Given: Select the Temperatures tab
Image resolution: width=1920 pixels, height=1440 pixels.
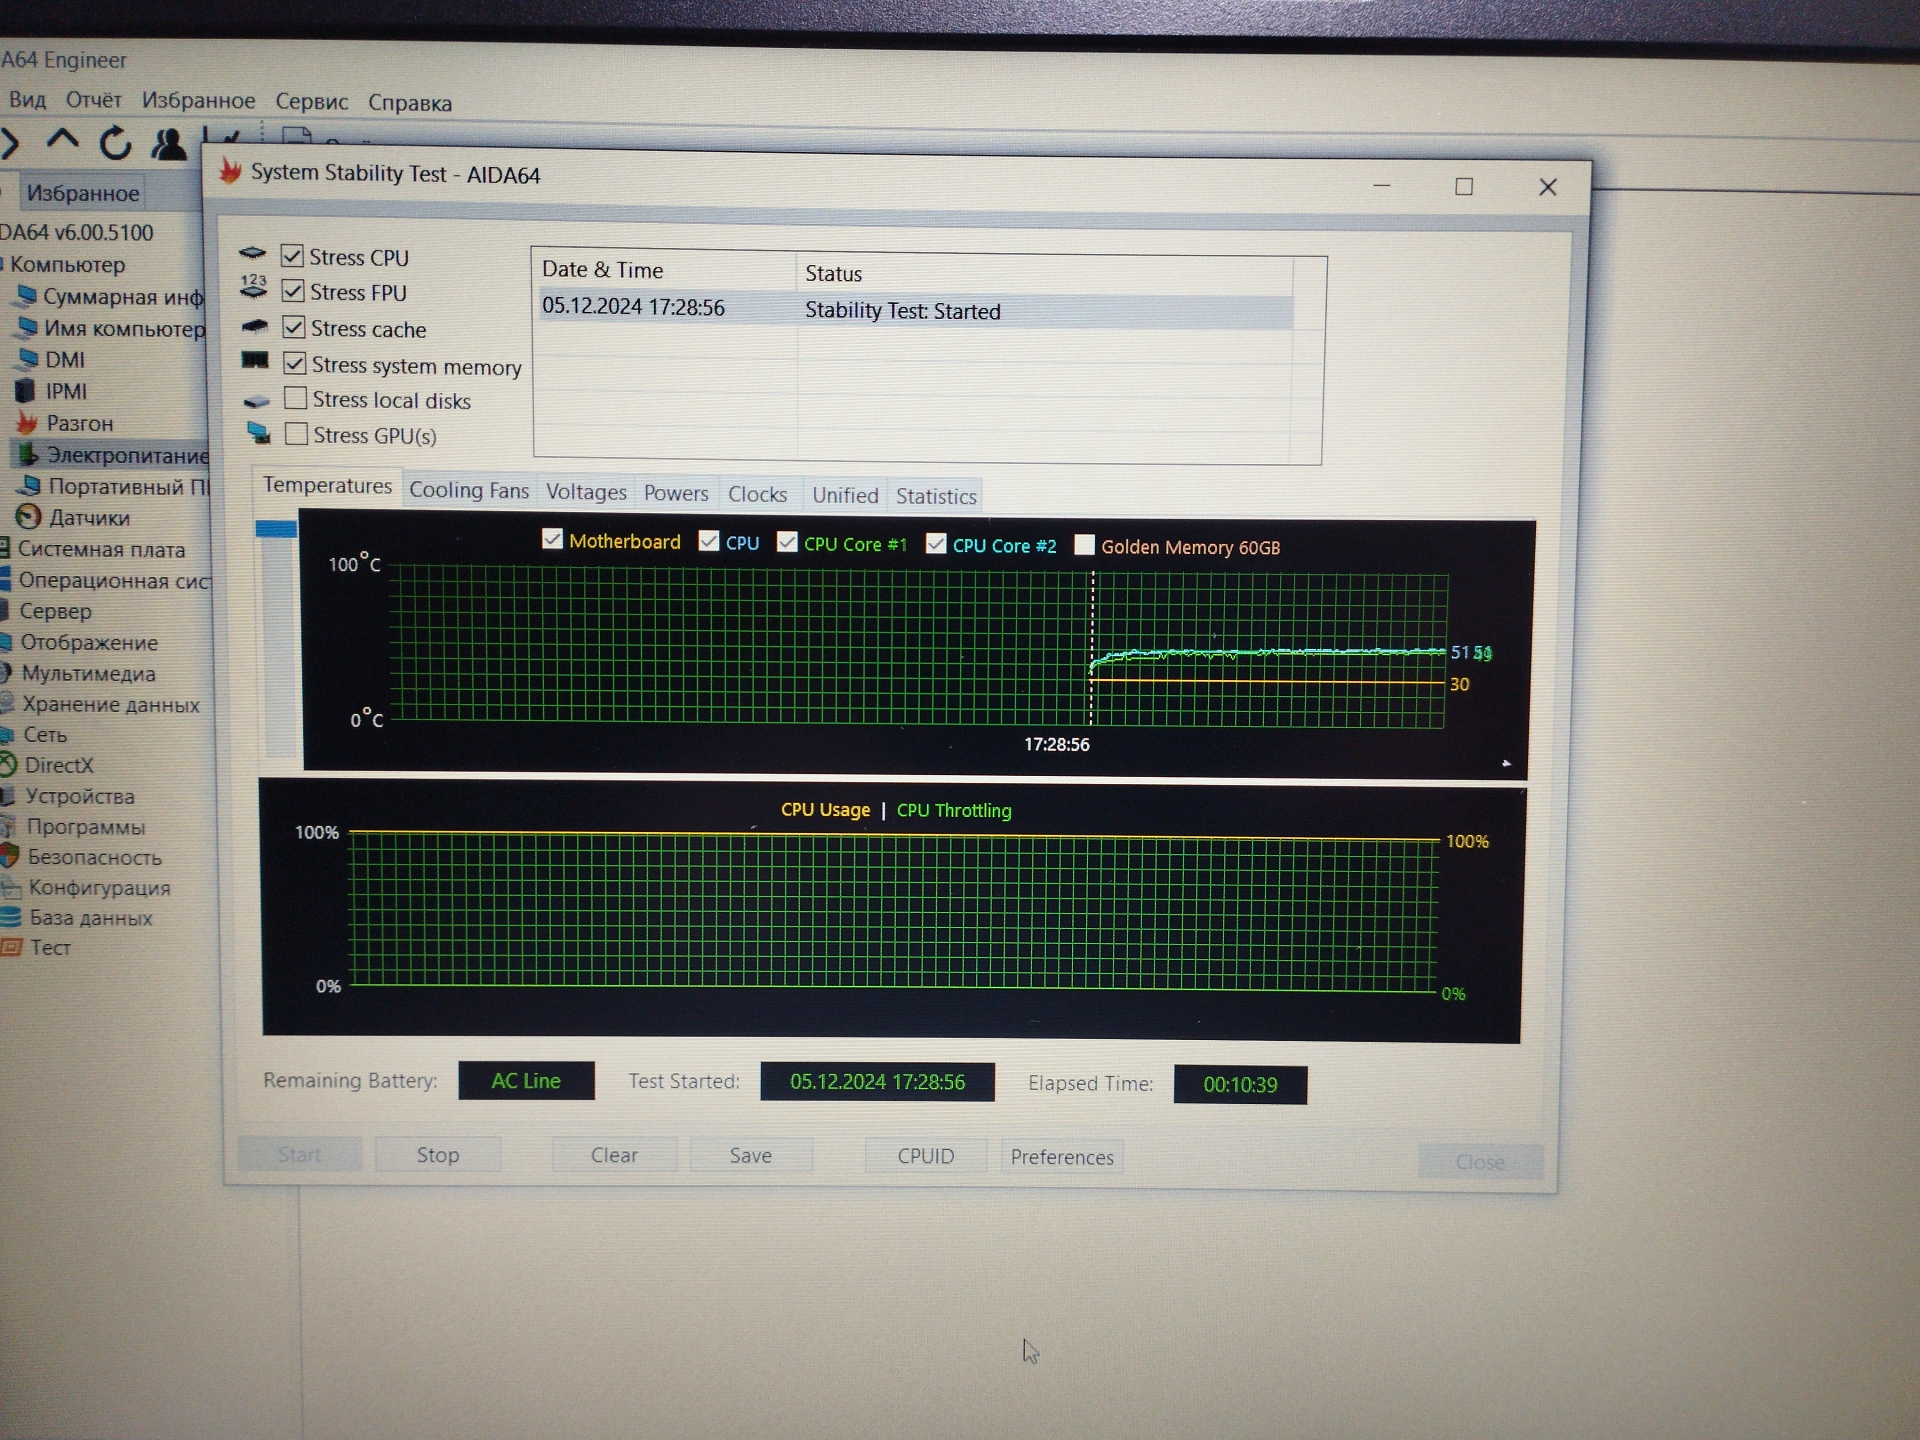Looking at the screenshot, I should (x=327, y=486).
